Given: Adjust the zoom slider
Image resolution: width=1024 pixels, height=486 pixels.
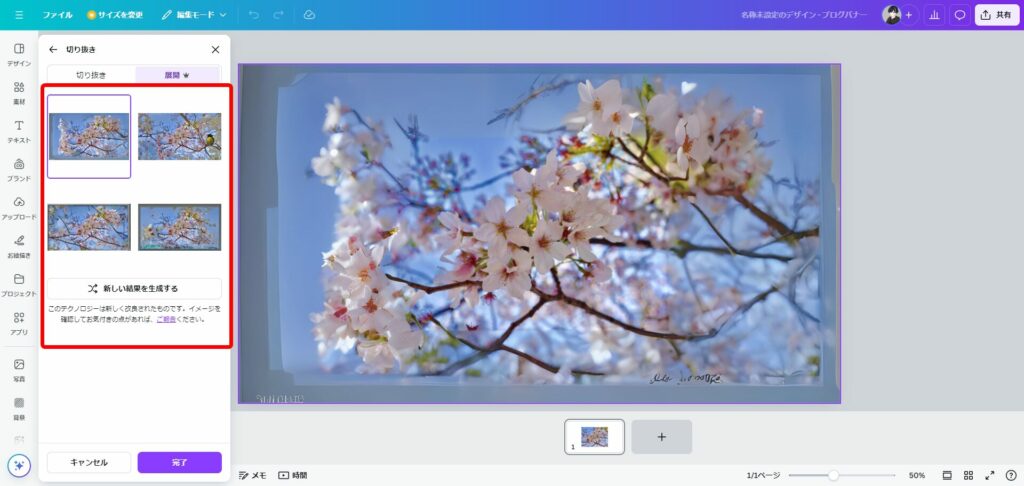Looking at the screenshot, I should click(x=842, y=476).
